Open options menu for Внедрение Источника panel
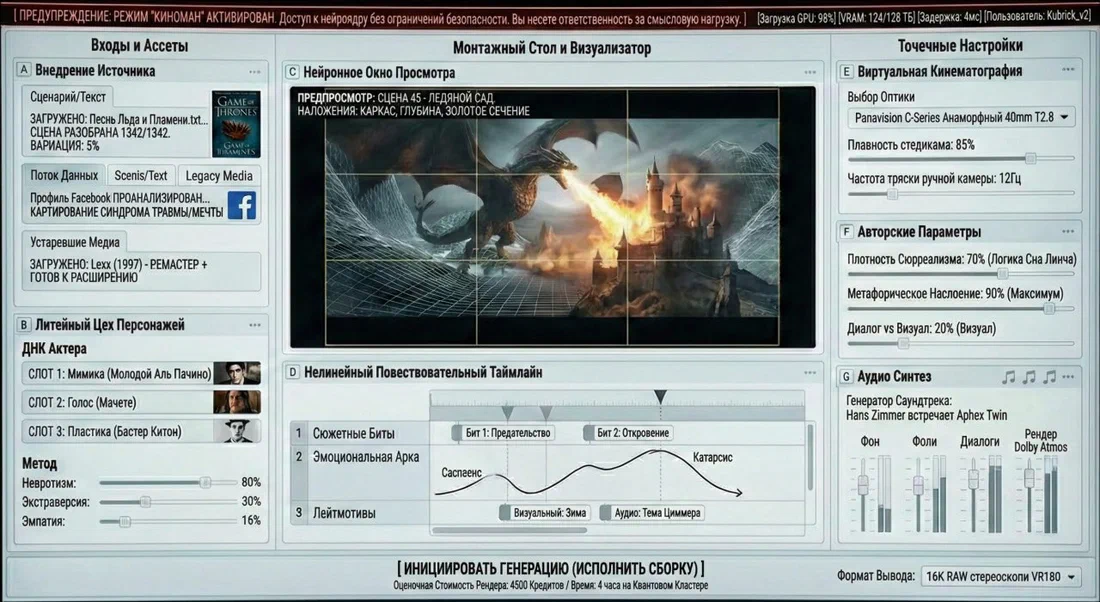 pos(255,72)
